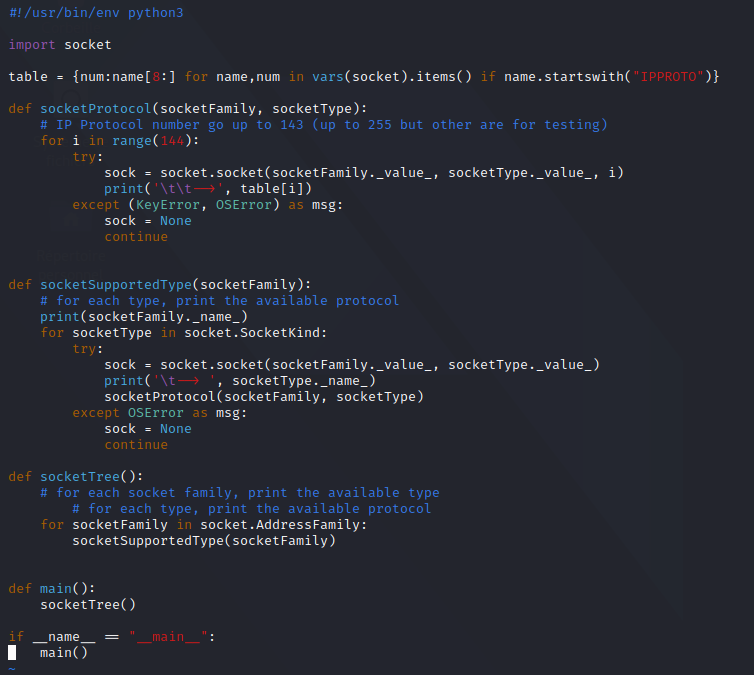Click 'socketSupportedType' in its def line
754x675 pixels.
(116, 285)
